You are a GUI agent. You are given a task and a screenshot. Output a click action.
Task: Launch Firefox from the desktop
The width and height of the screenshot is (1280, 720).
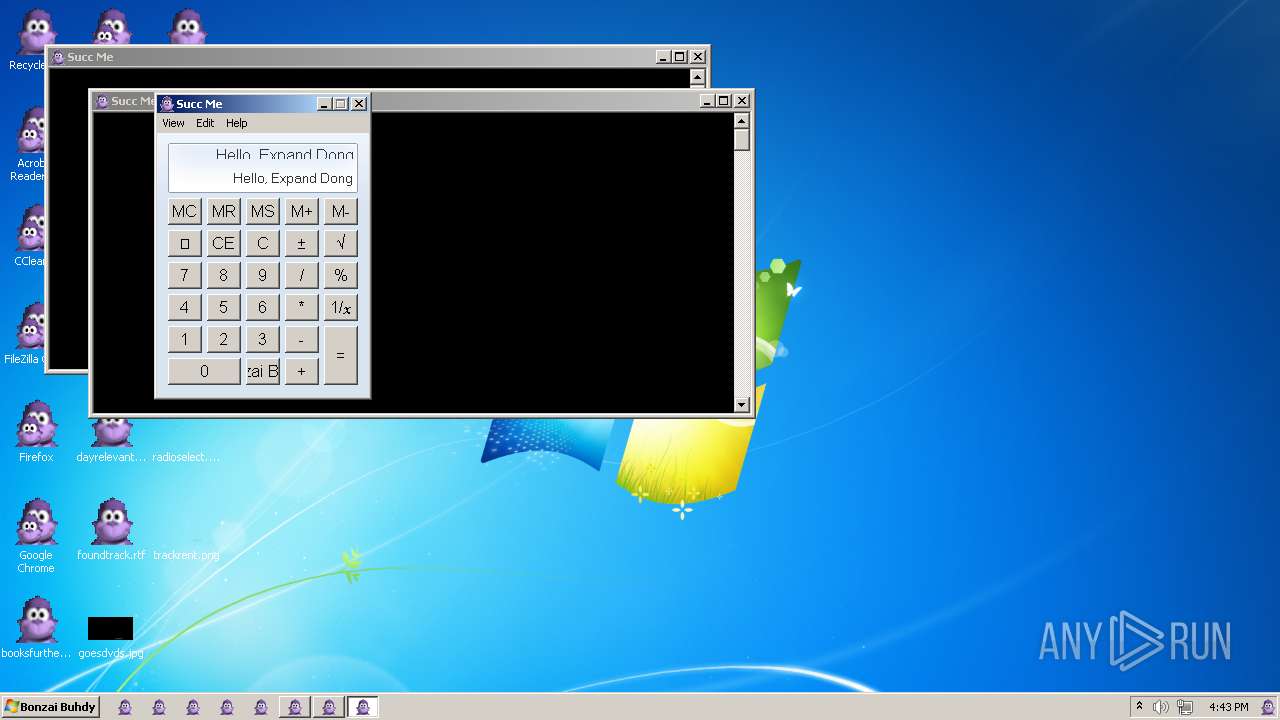(36, 432)
